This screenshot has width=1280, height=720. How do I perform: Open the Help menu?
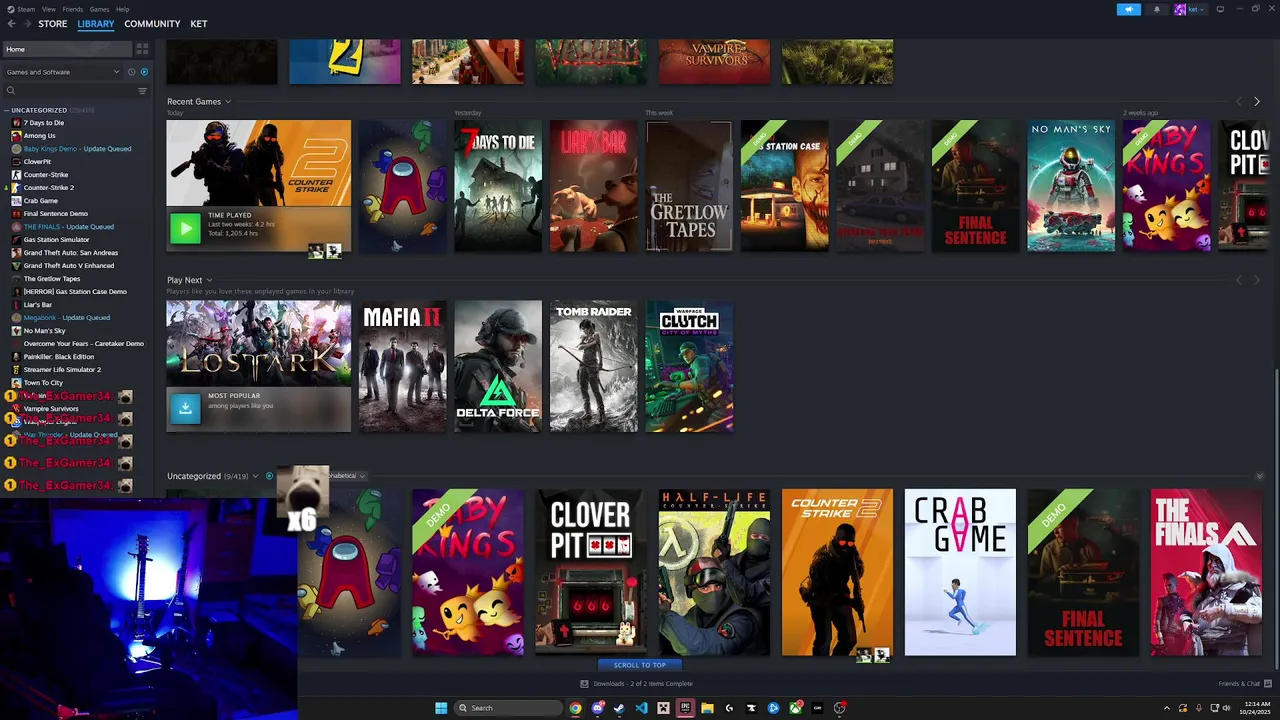[x=122, y=9]
